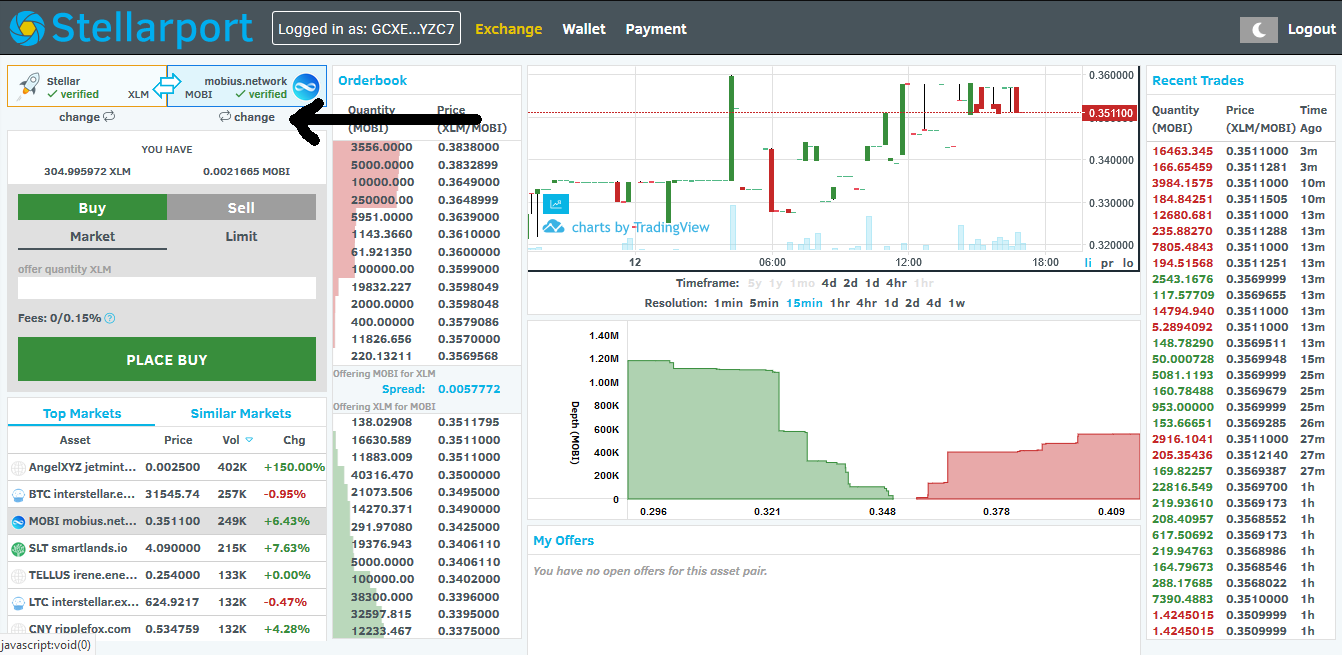
Task: Click the Price column header in markets
Action: pyautogui.click(x=178, y=440)
